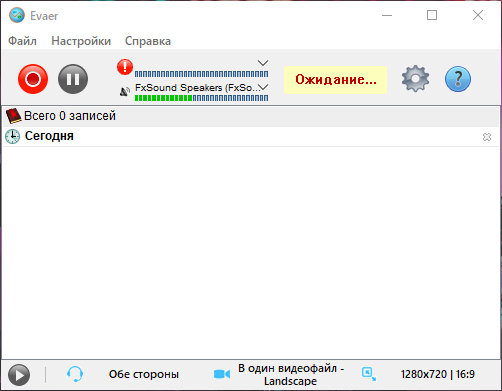Click the Обе стороны audio mode option
The image size is (502, 391).
pyautogui.click(x=144, y=374)
